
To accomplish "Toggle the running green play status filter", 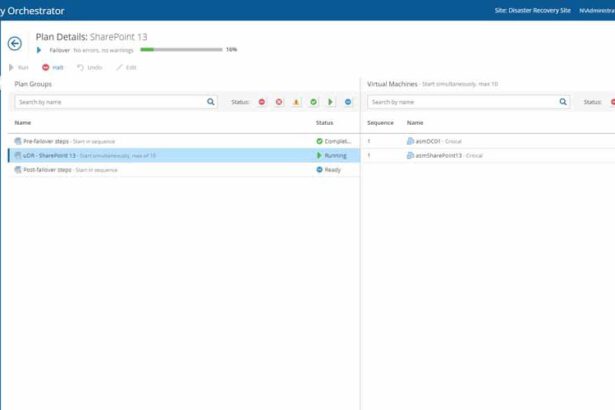I will [331, 102].
